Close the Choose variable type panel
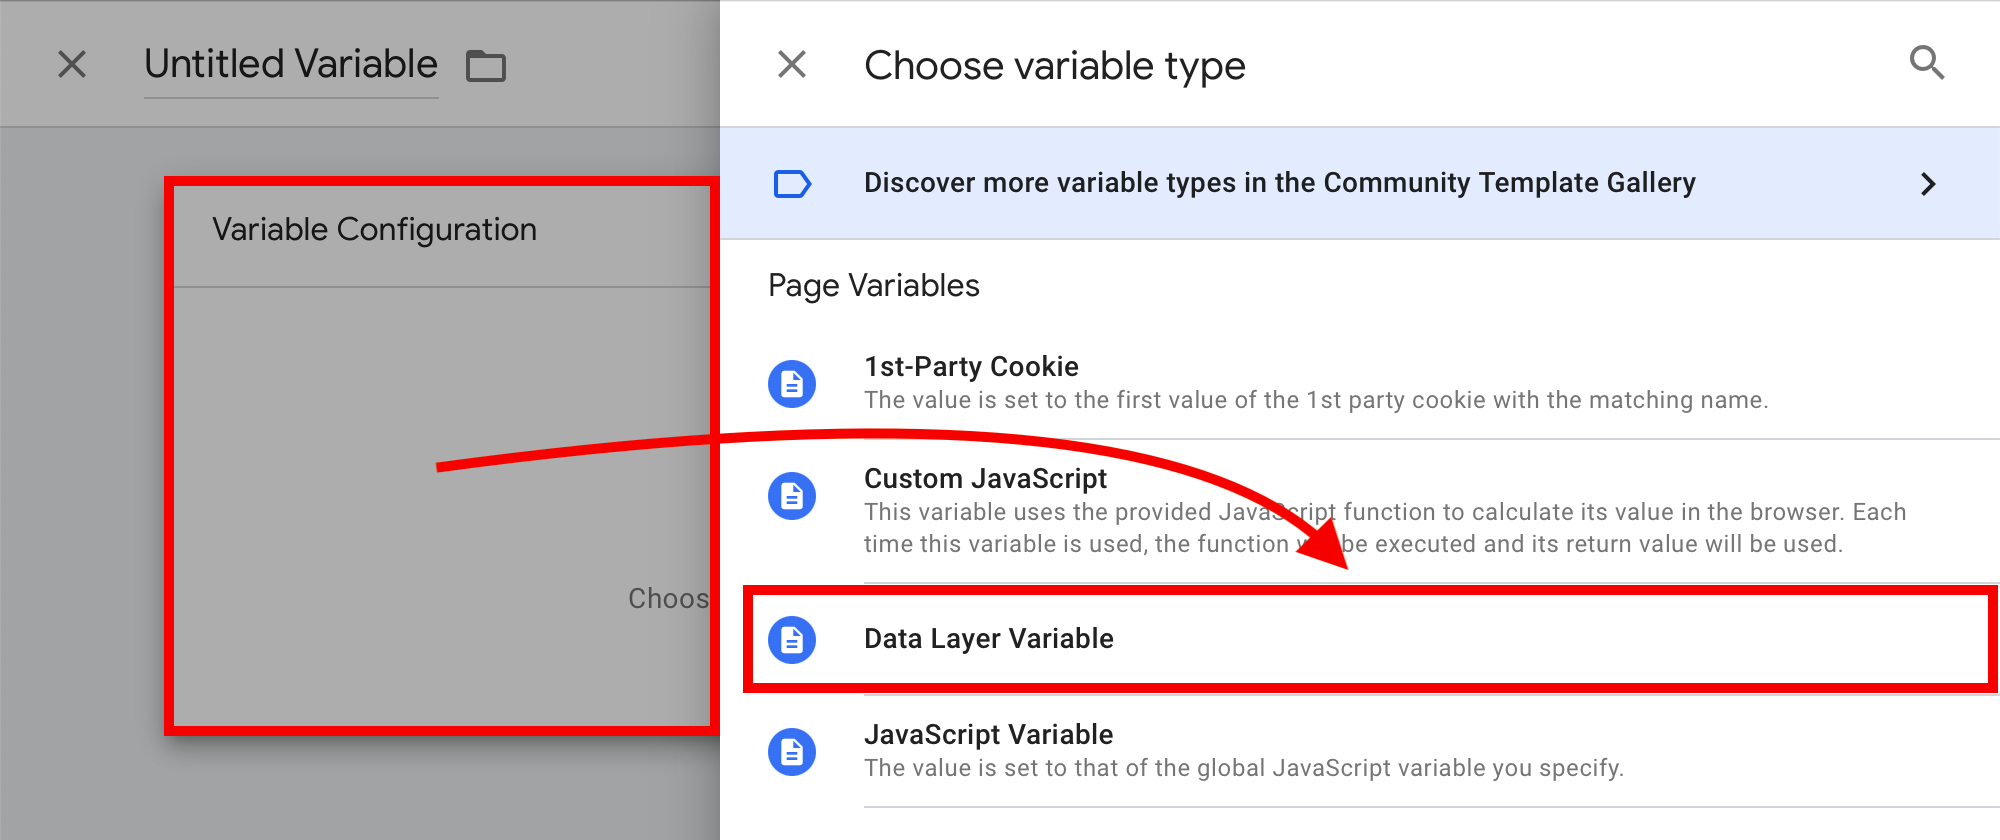This screenshot has width=2000, height=840. (x=792, y=65)
